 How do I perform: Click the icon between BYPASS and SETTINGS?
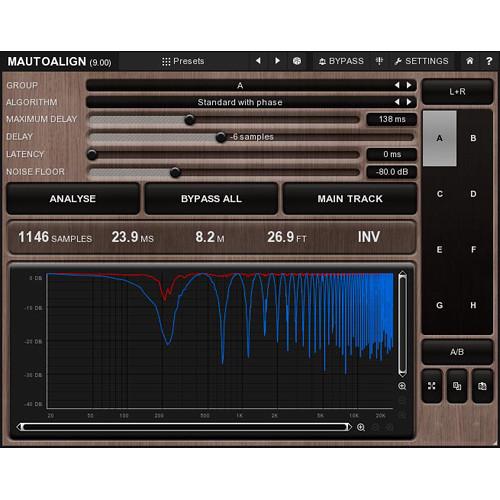click(379, 61)
